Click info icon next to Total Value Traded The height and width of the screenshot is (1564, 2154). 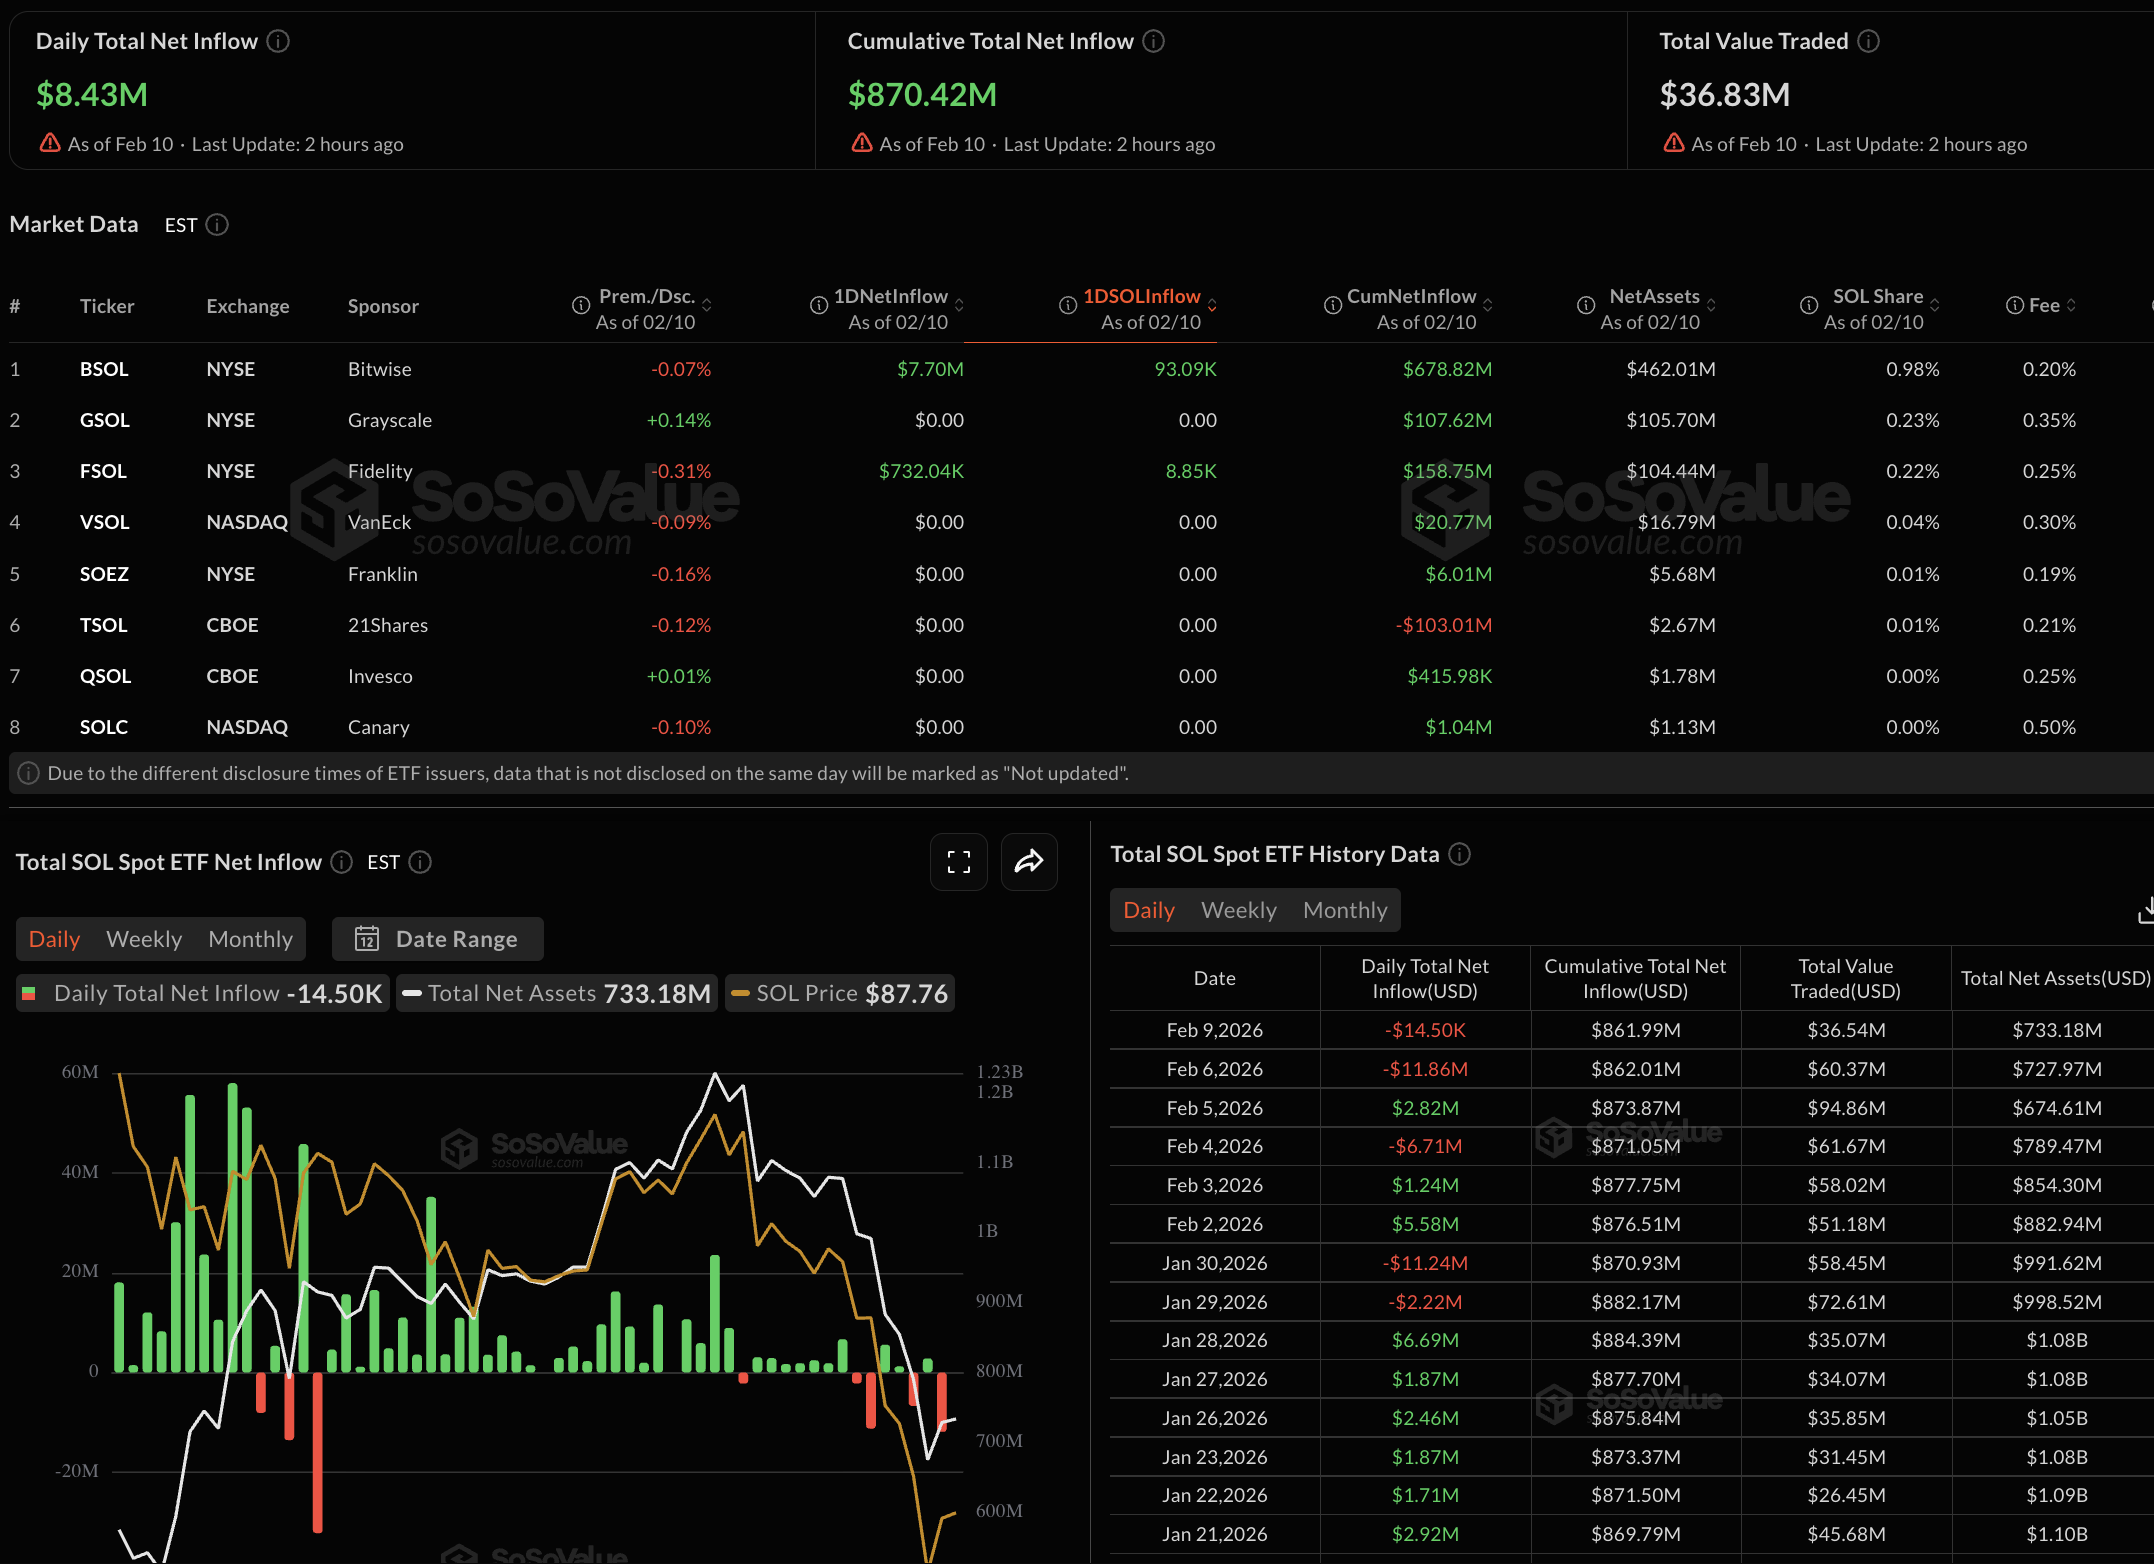pyautogui.click(x=1868, y=41)
